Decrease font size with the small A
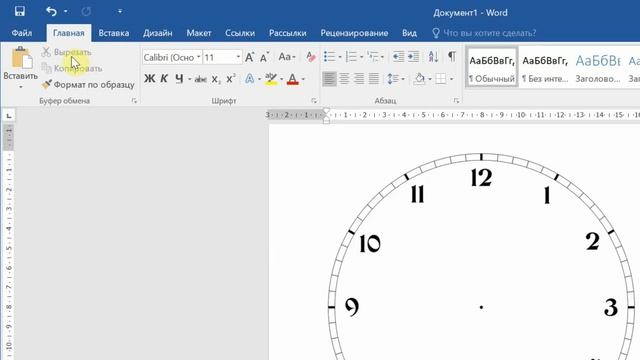This screenshot has height=360, width=640. pyautogui.click(x=264, y=57)
